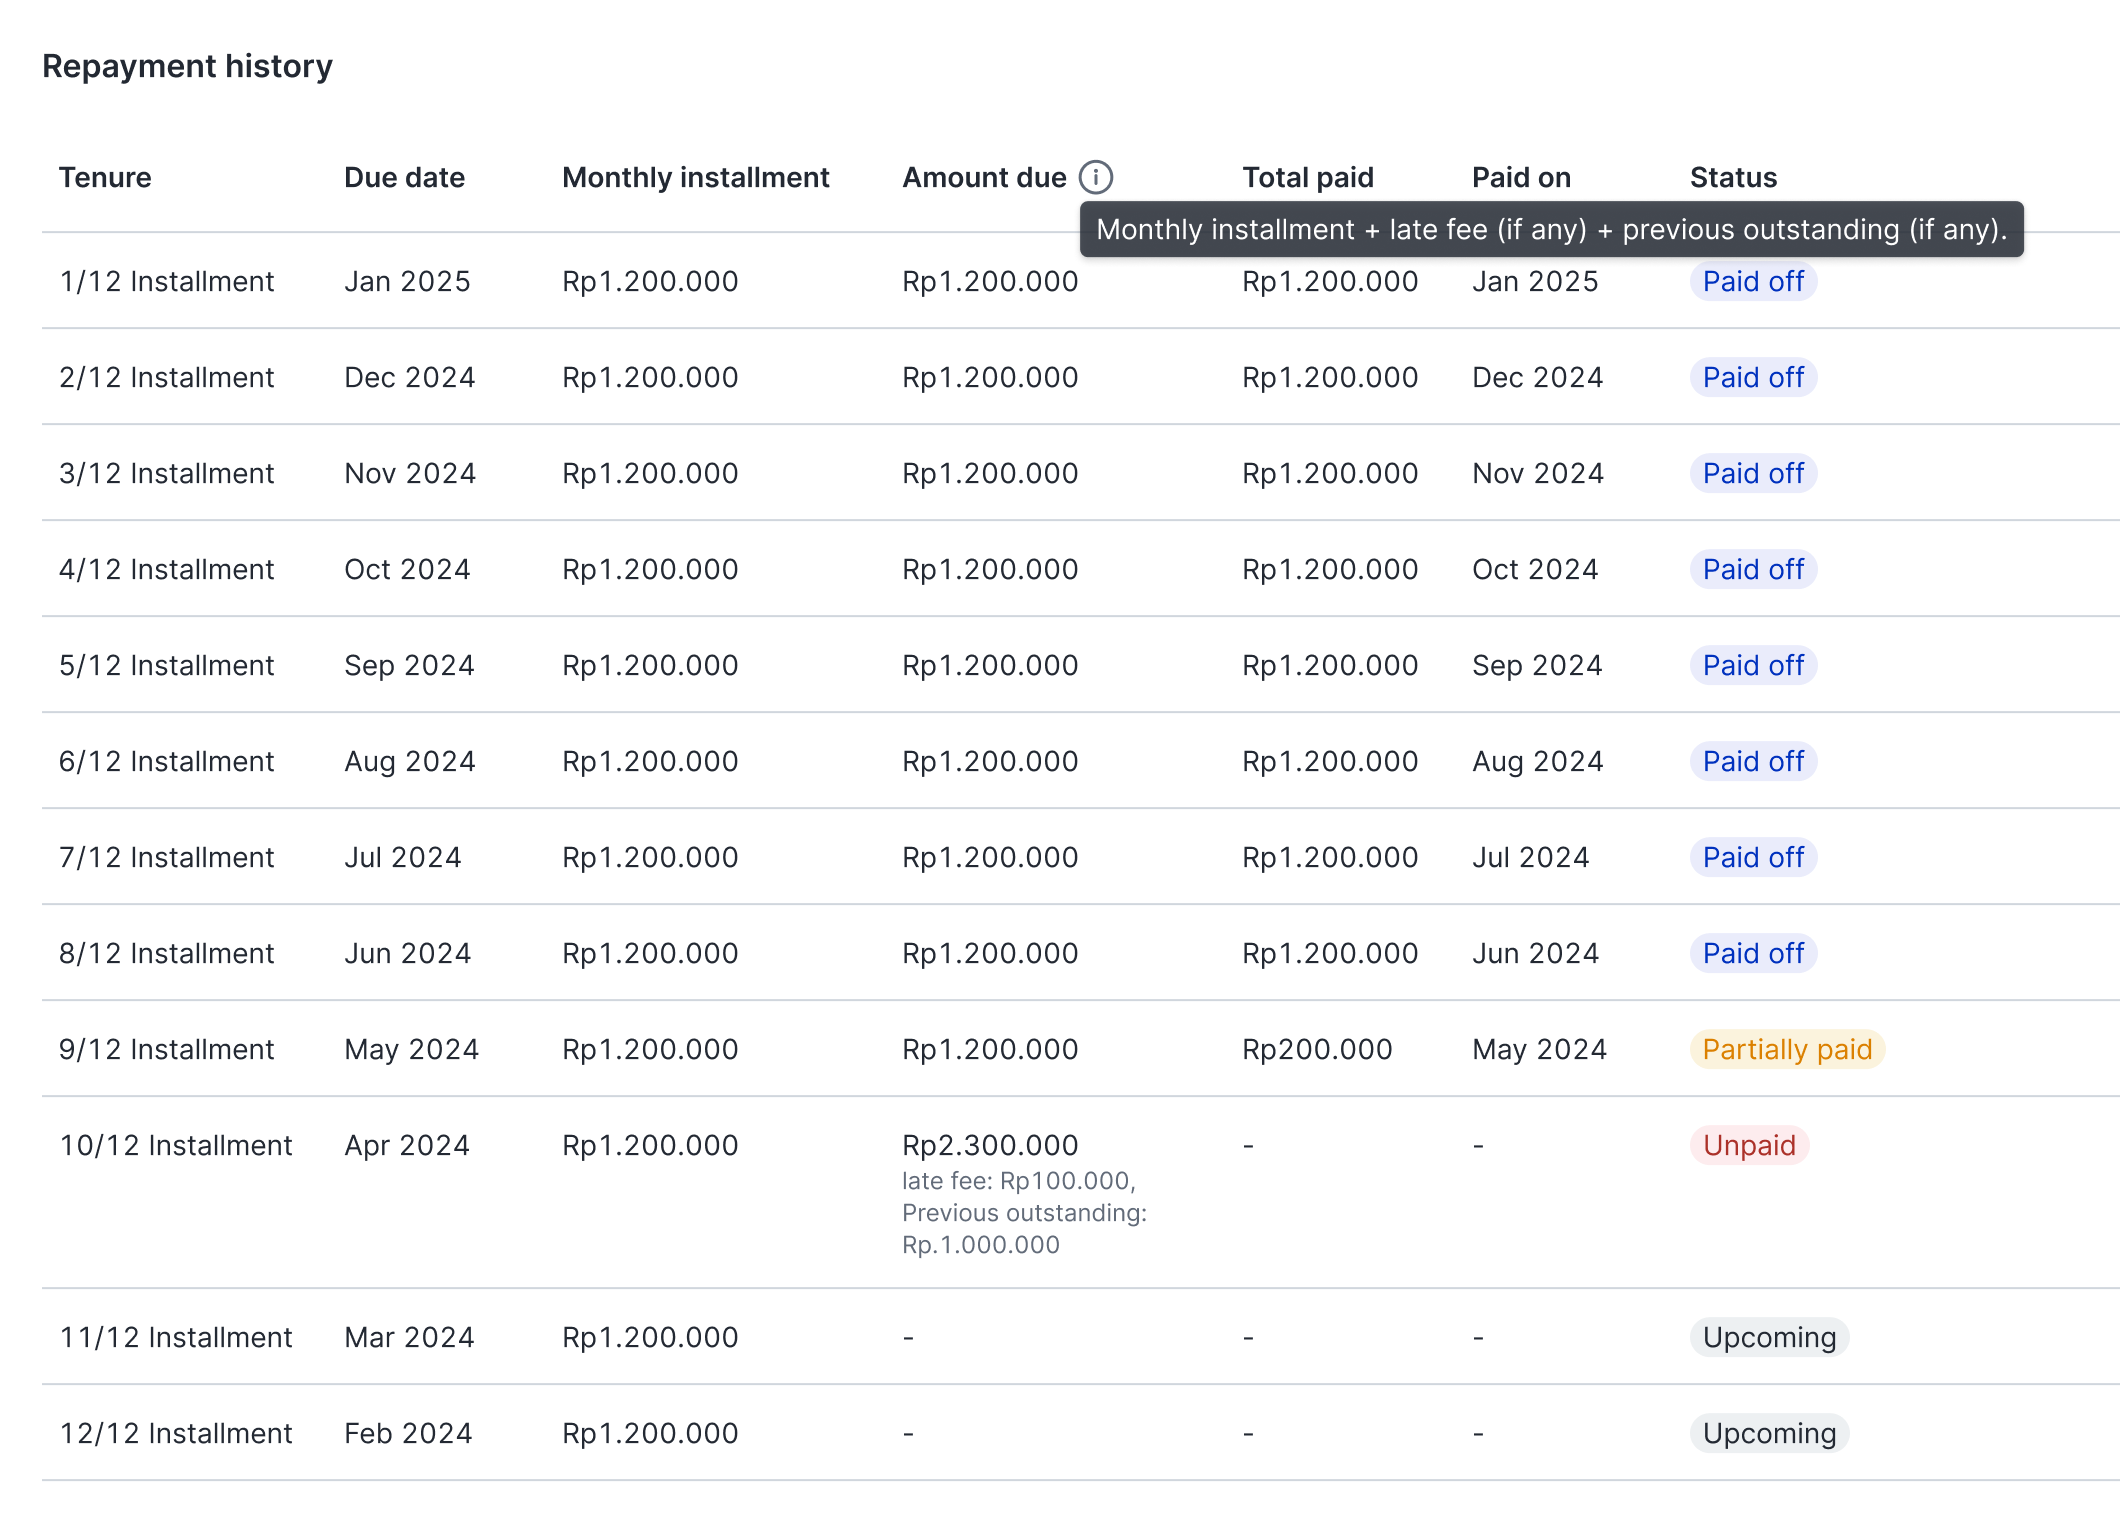Click the Upcoming badge for 12/12 Installment
This screenshot has width=2120, height=1529.
[x=1769, y=1433]
